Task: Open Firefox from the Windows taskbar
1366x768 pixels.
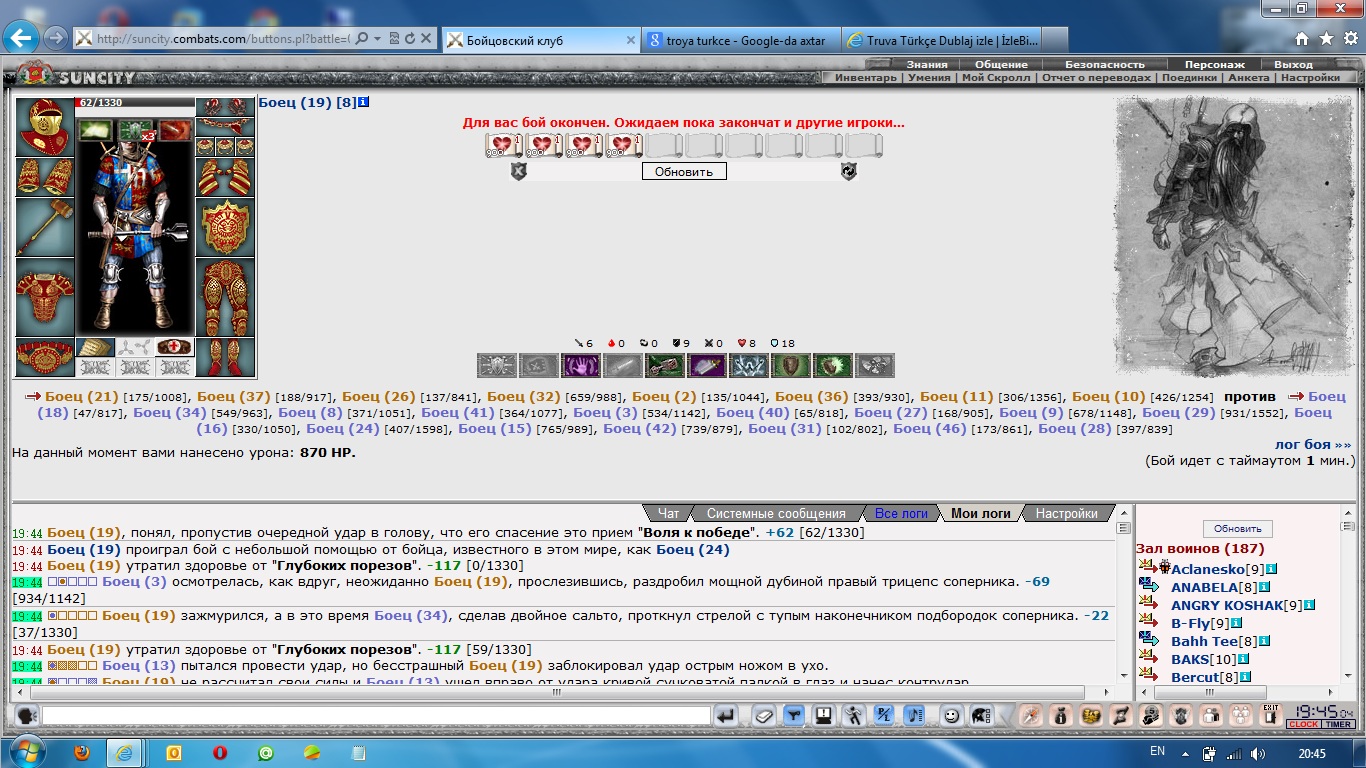Action: 81,752
